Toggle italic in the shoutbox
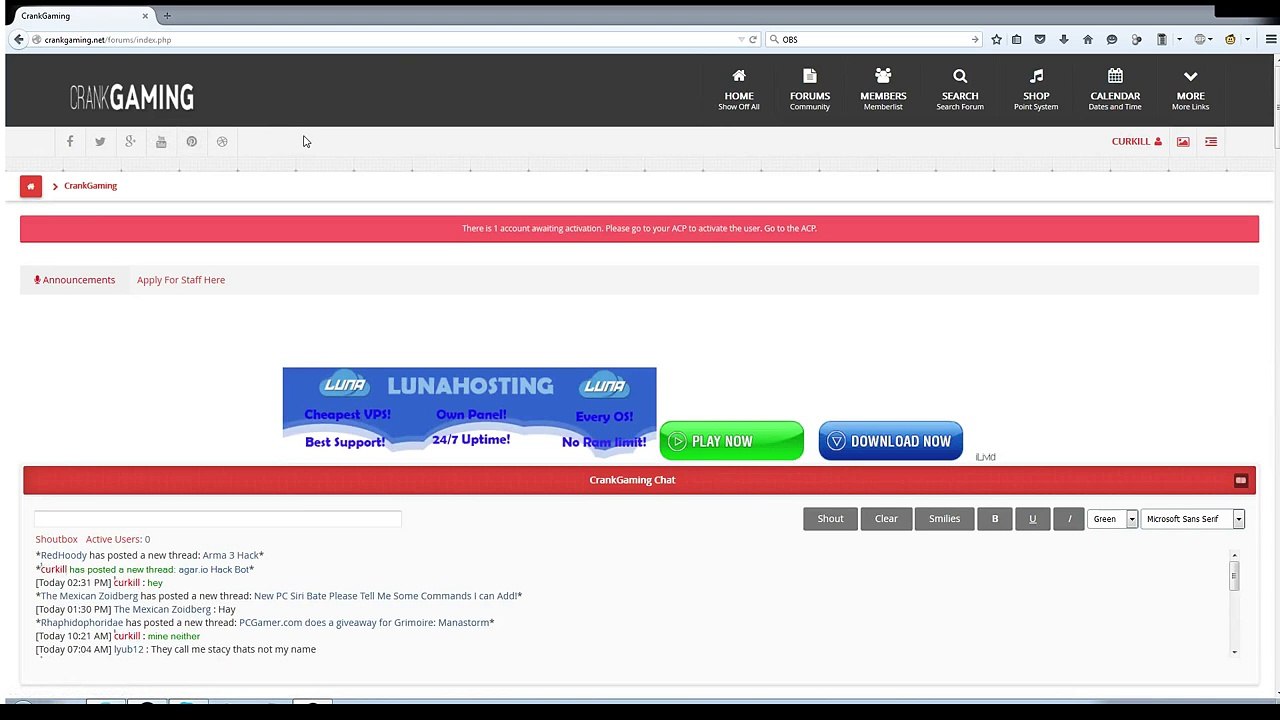Image resolution: width=1280 pixels, height=720 pixels. pos(1069,519)
